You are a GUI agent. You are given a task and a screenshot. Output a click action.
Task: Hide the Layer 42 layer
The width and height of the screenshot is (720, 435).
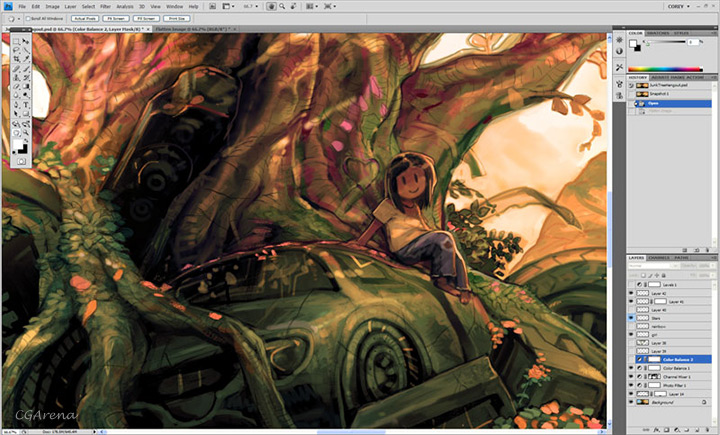tap(631, 293)
